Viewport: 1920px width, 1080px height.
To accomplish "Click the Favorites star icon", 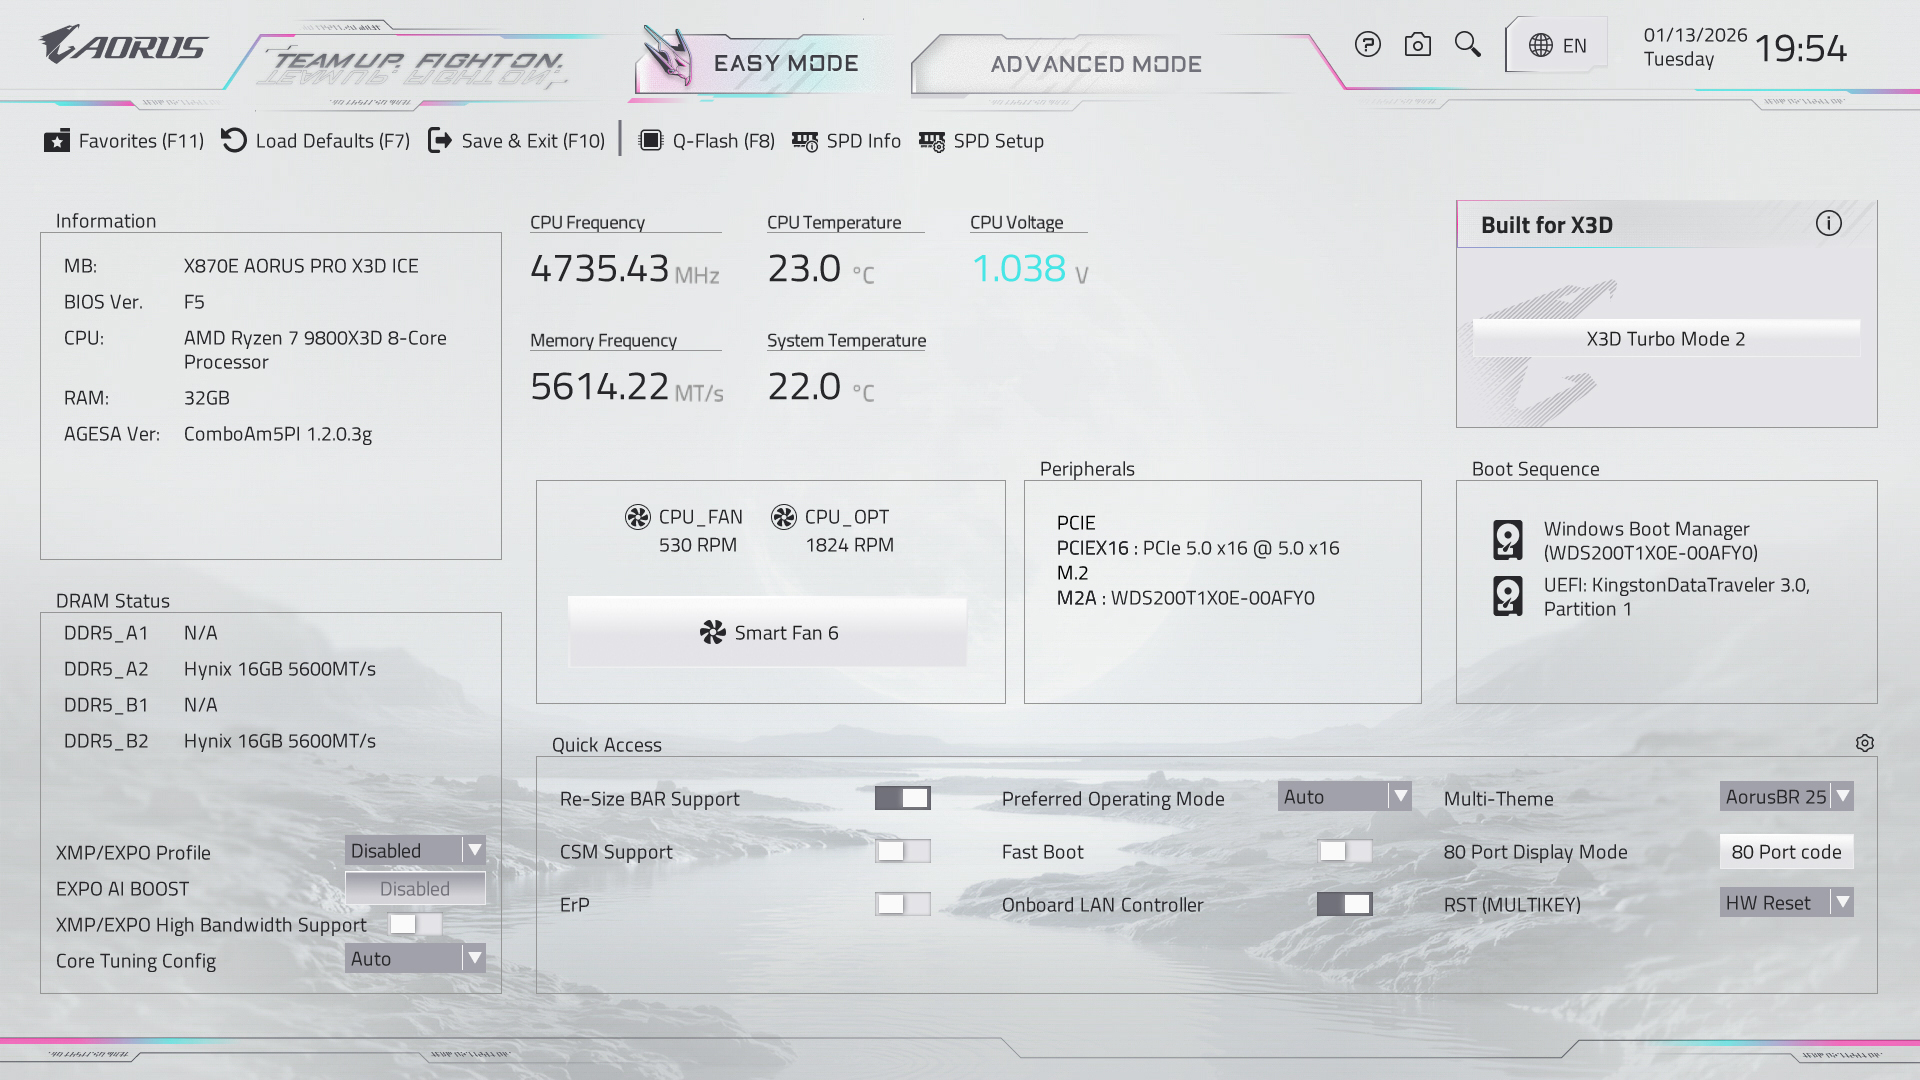I will tap(57, 141).
